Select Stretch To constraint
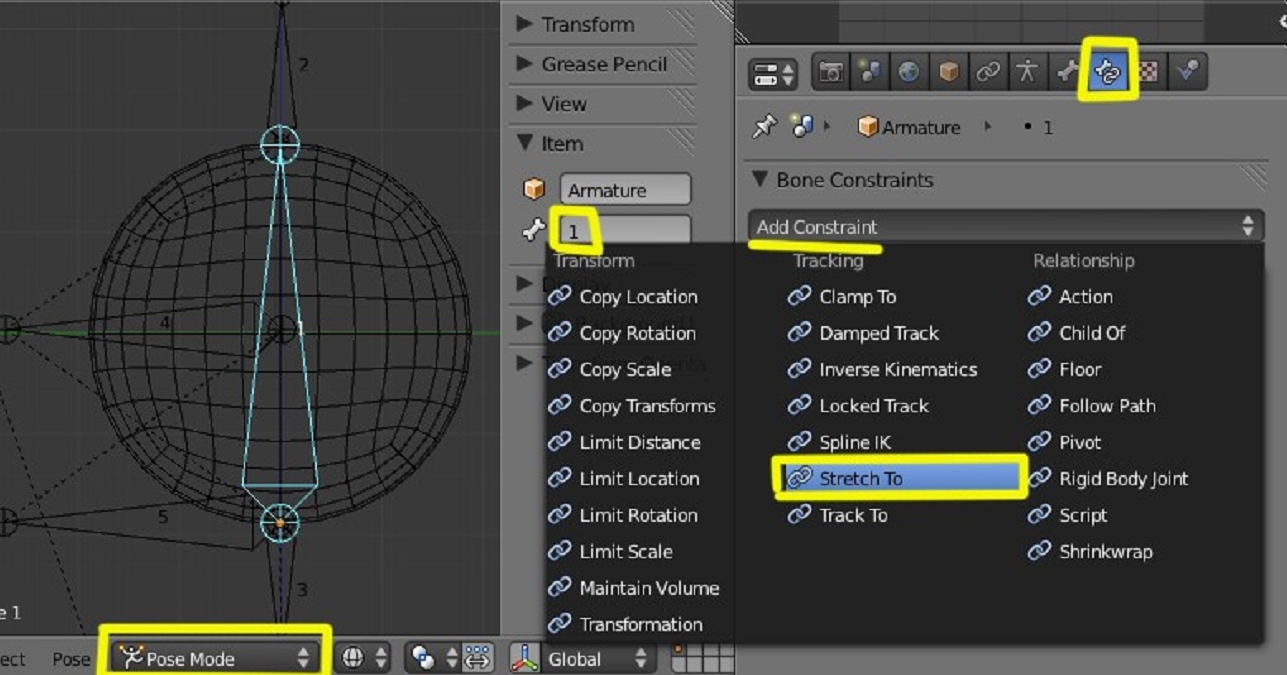The height and width of the screenshot is (675, 1287). click(x=902, y=478)
